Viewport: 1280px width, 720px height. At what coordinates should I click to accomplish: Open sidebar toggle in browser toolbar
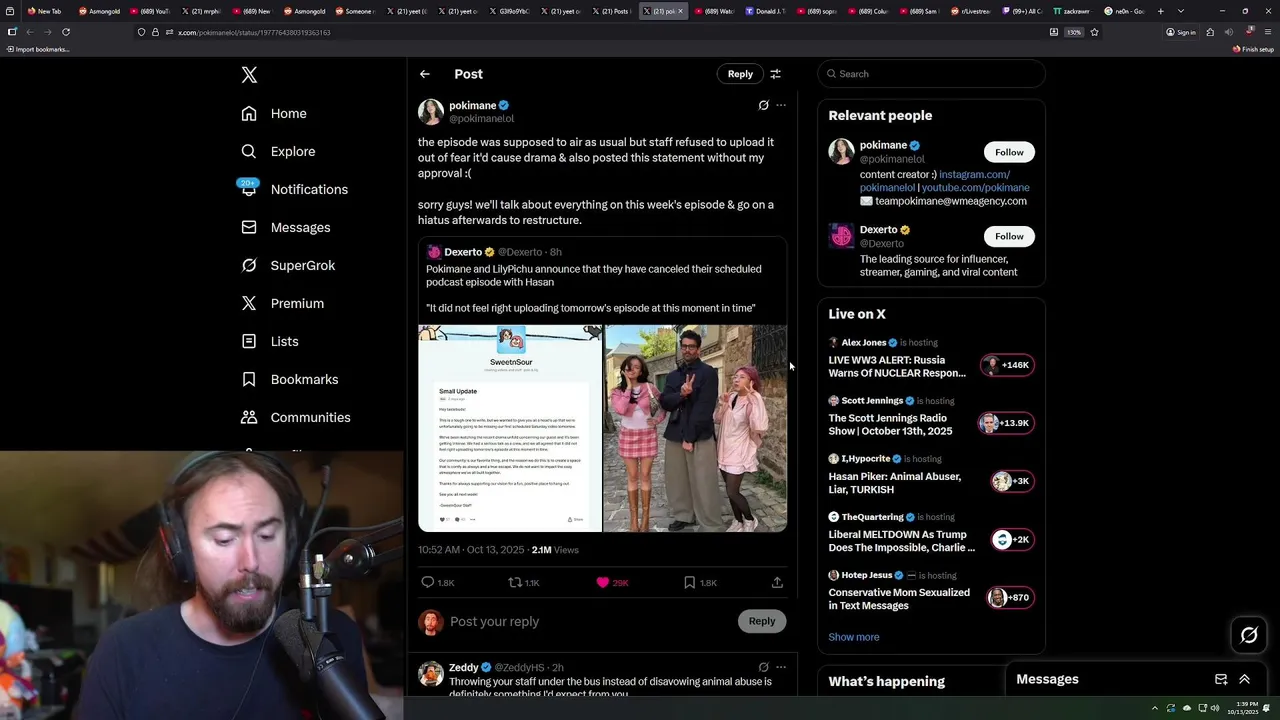pyautogui.click(x=12, y=32)
